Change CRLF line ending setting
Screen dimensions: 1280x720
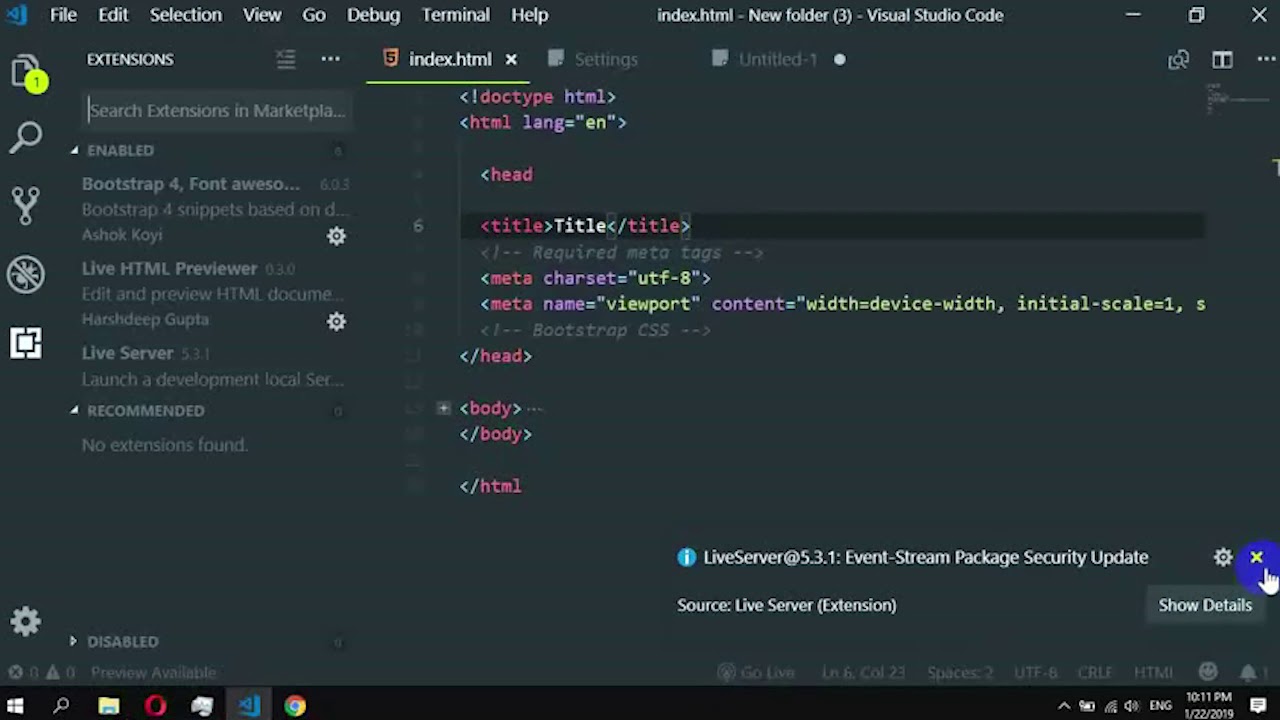pos(1095,672)
